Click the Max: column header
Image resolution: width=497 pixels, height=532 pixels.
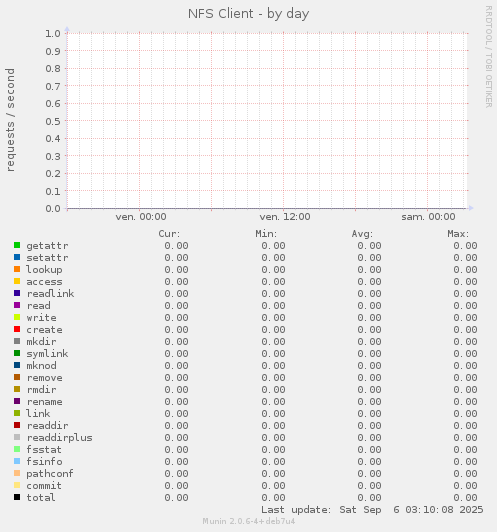pyautogui.click(x=458, y=234)
